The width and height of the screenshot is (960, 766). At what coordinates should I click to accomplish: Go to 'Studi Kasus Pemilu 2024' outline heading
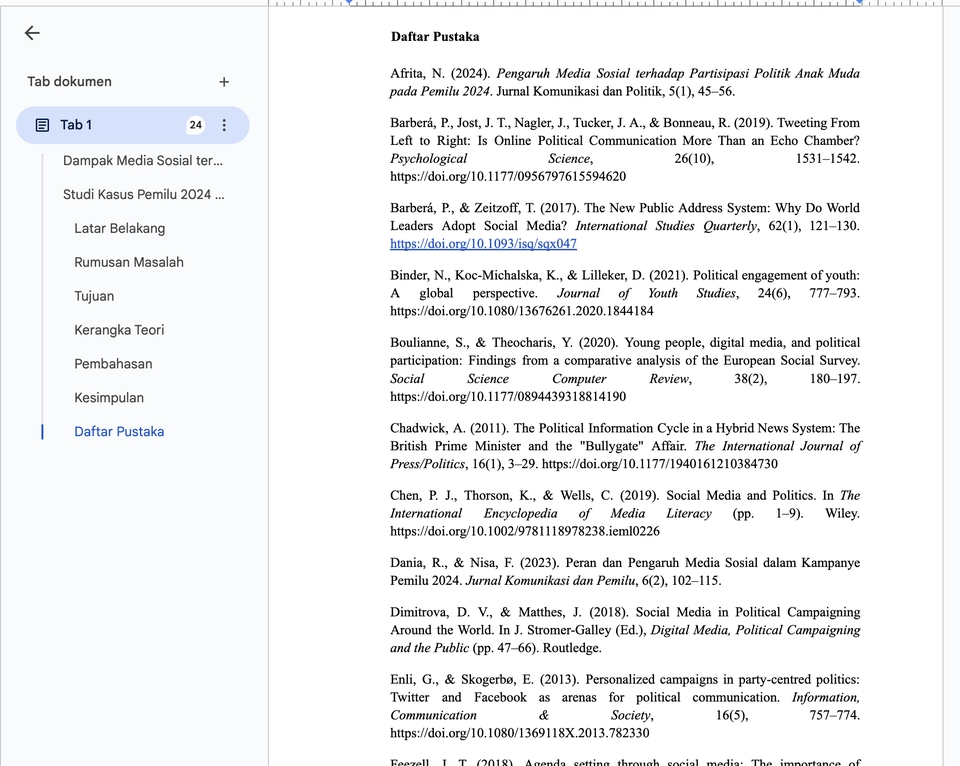click(143, 194)
